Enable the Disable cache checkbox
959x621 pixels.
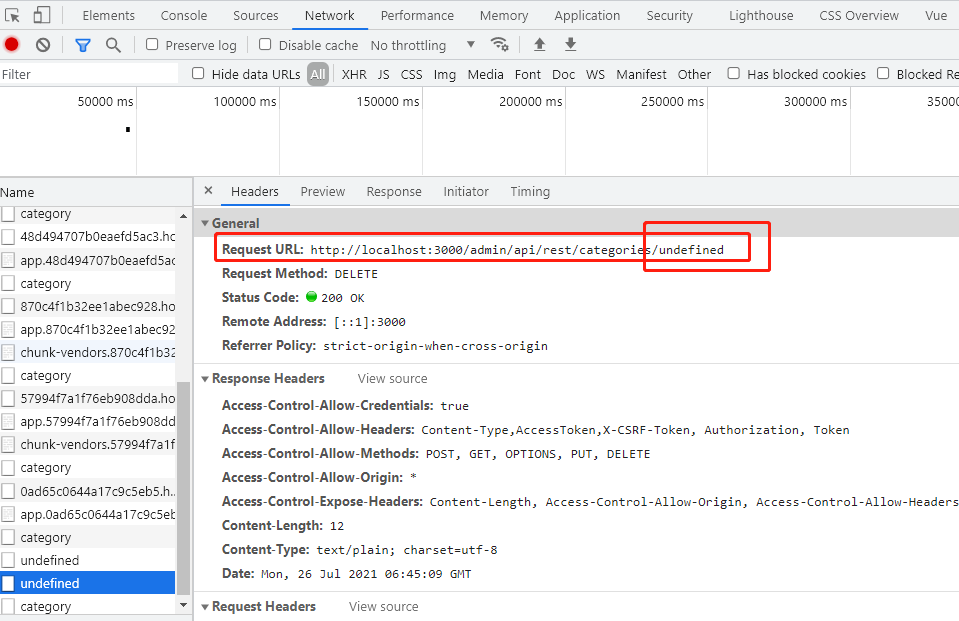265,44
